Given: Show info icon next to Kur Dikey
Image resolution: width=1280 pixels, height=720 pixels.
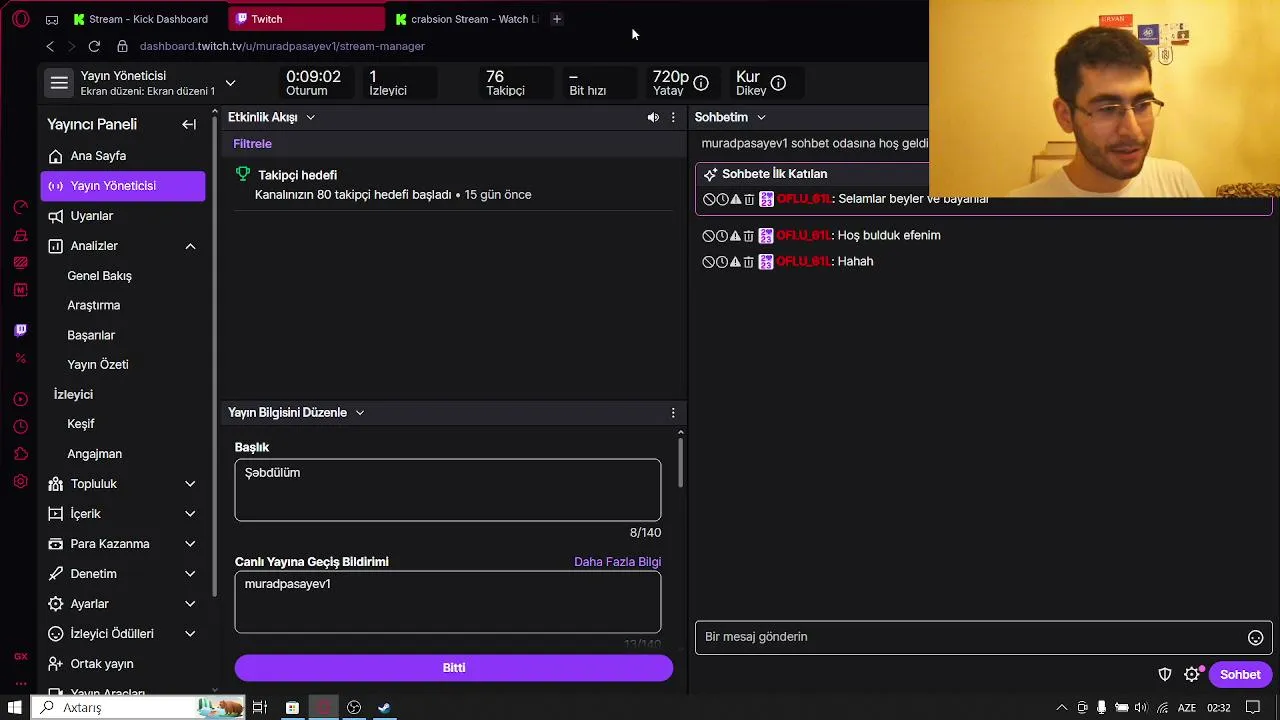Looking at the screenshot, I should pyautogui.click(x=778, y=83).
